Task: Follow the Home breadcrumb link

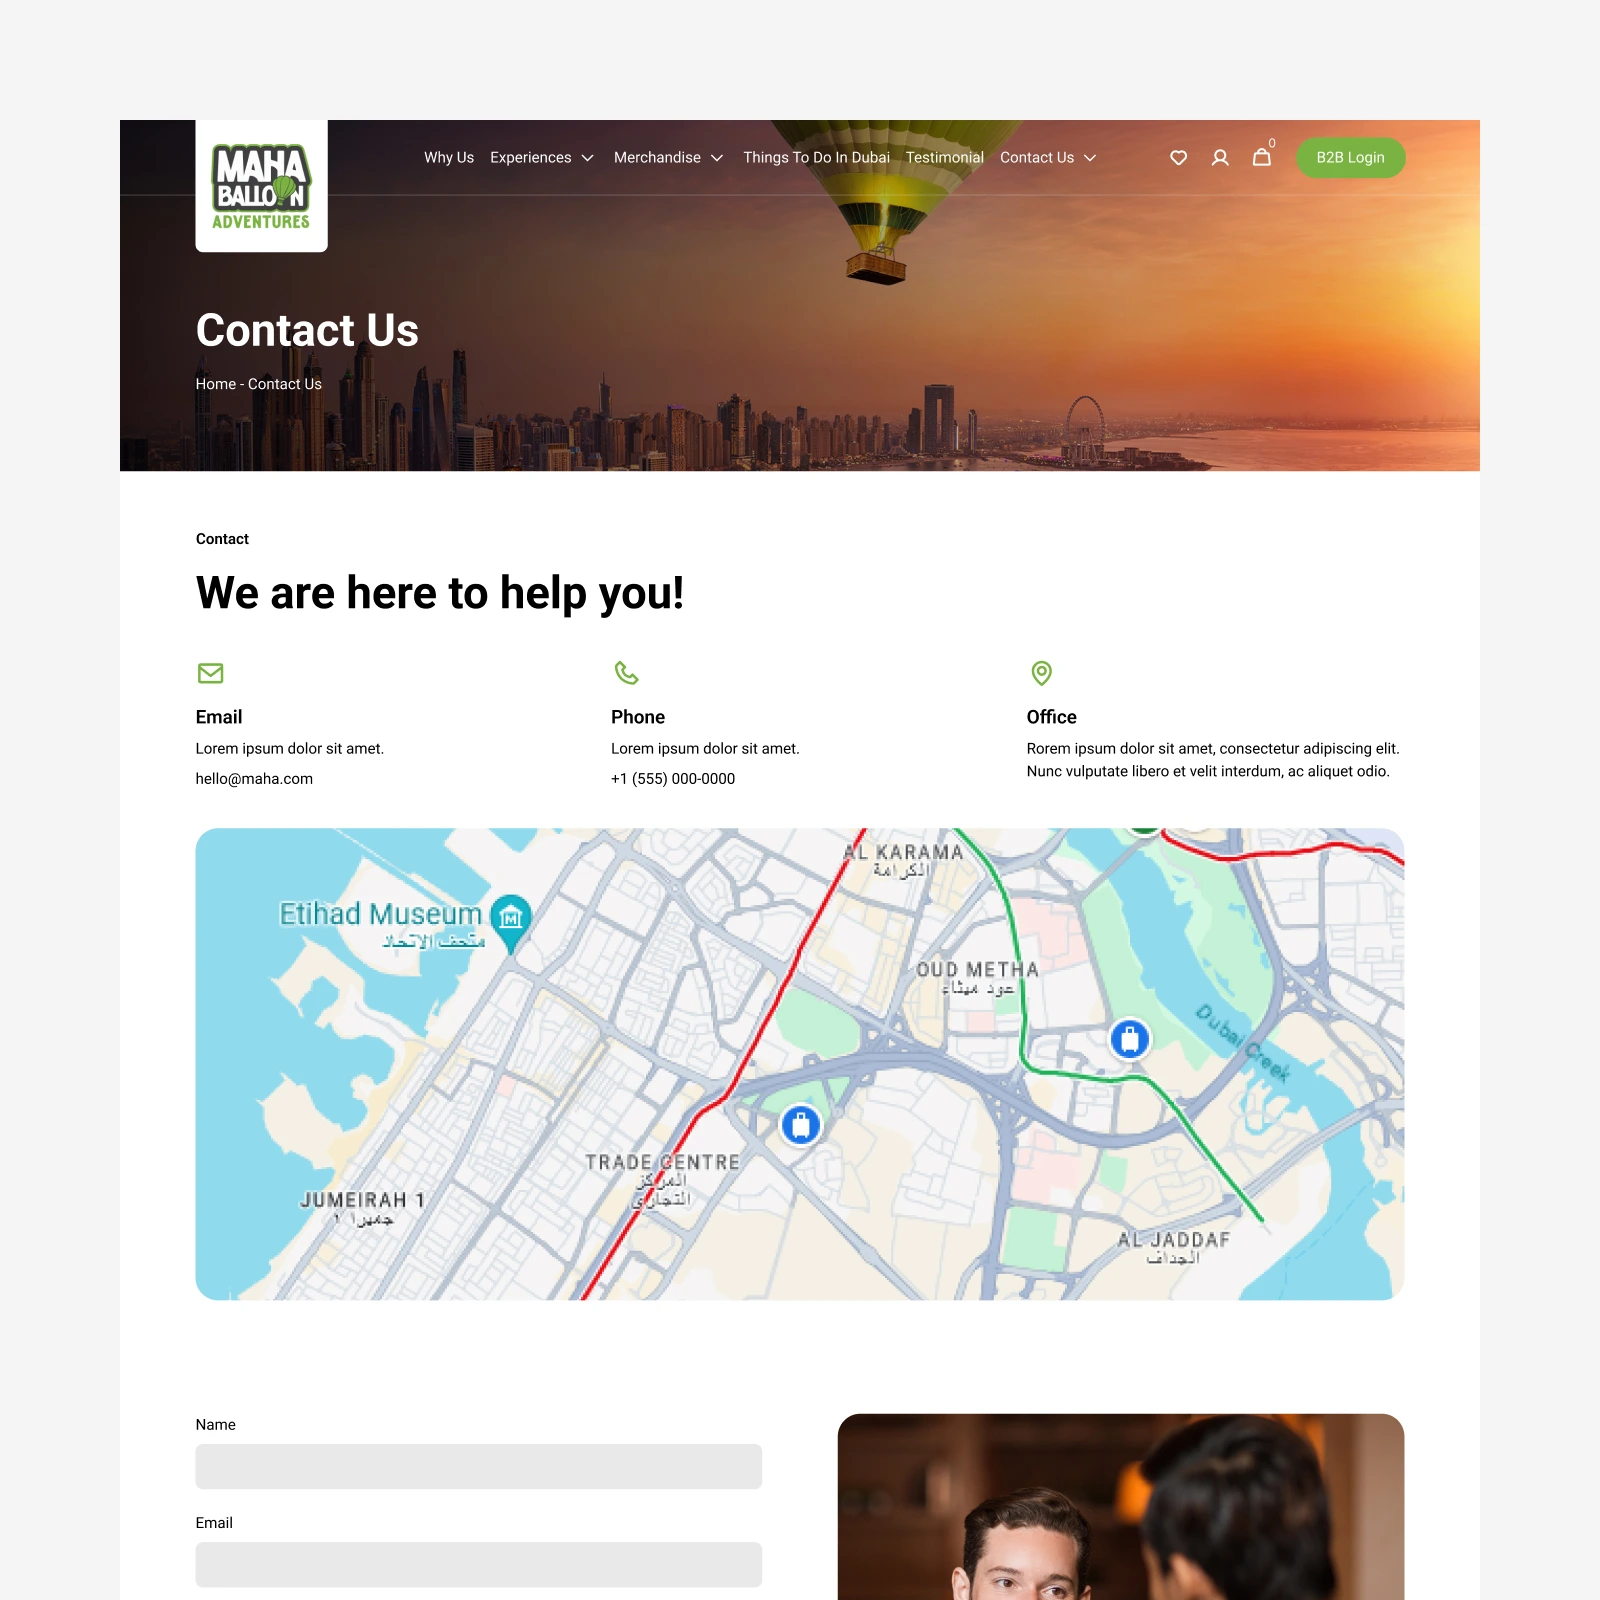Action: point(215,384)
